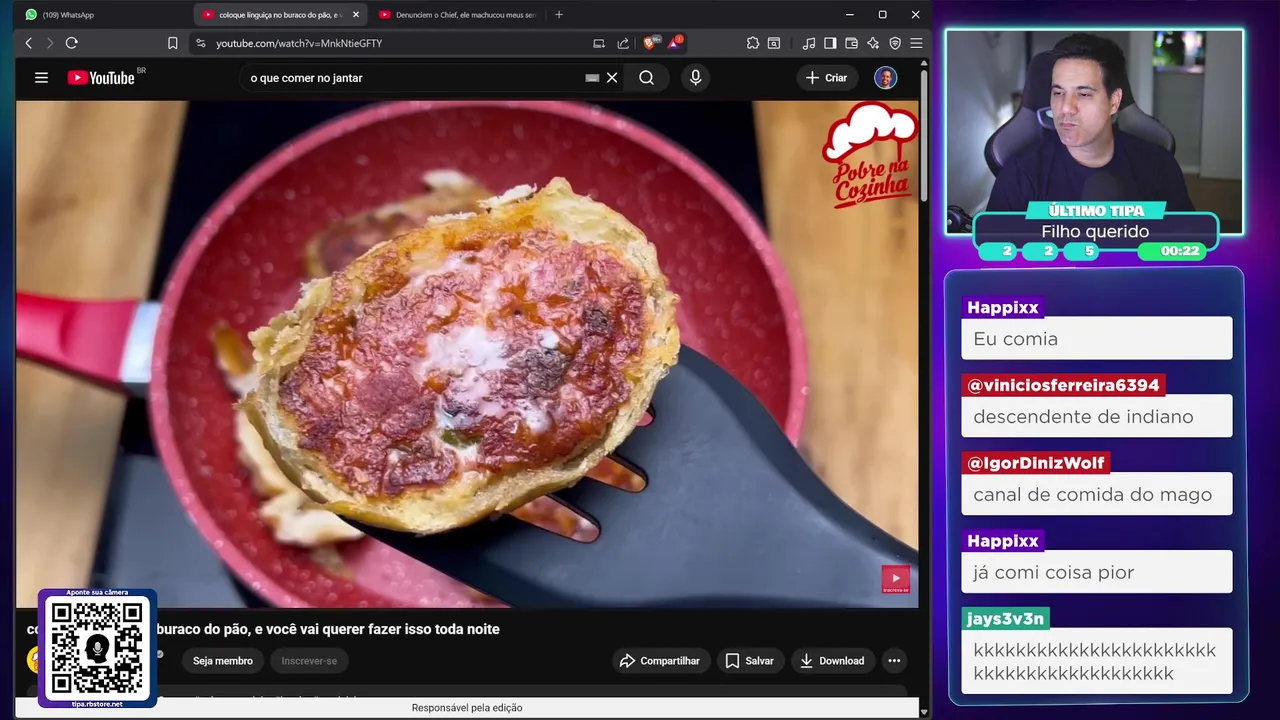Open site settings icon left of the URL
This screenshot has width=1280, height=720.
point(200,43)
